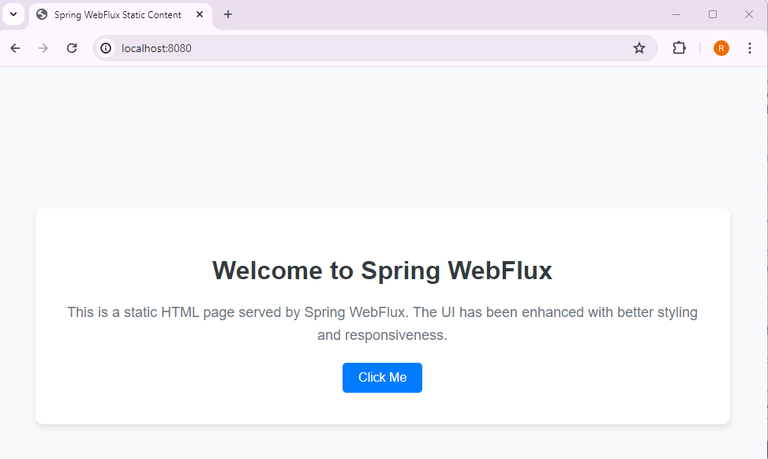Click the Welcome to Spring WebFlux heading
768x459 pixels.
tap(382, 270)
